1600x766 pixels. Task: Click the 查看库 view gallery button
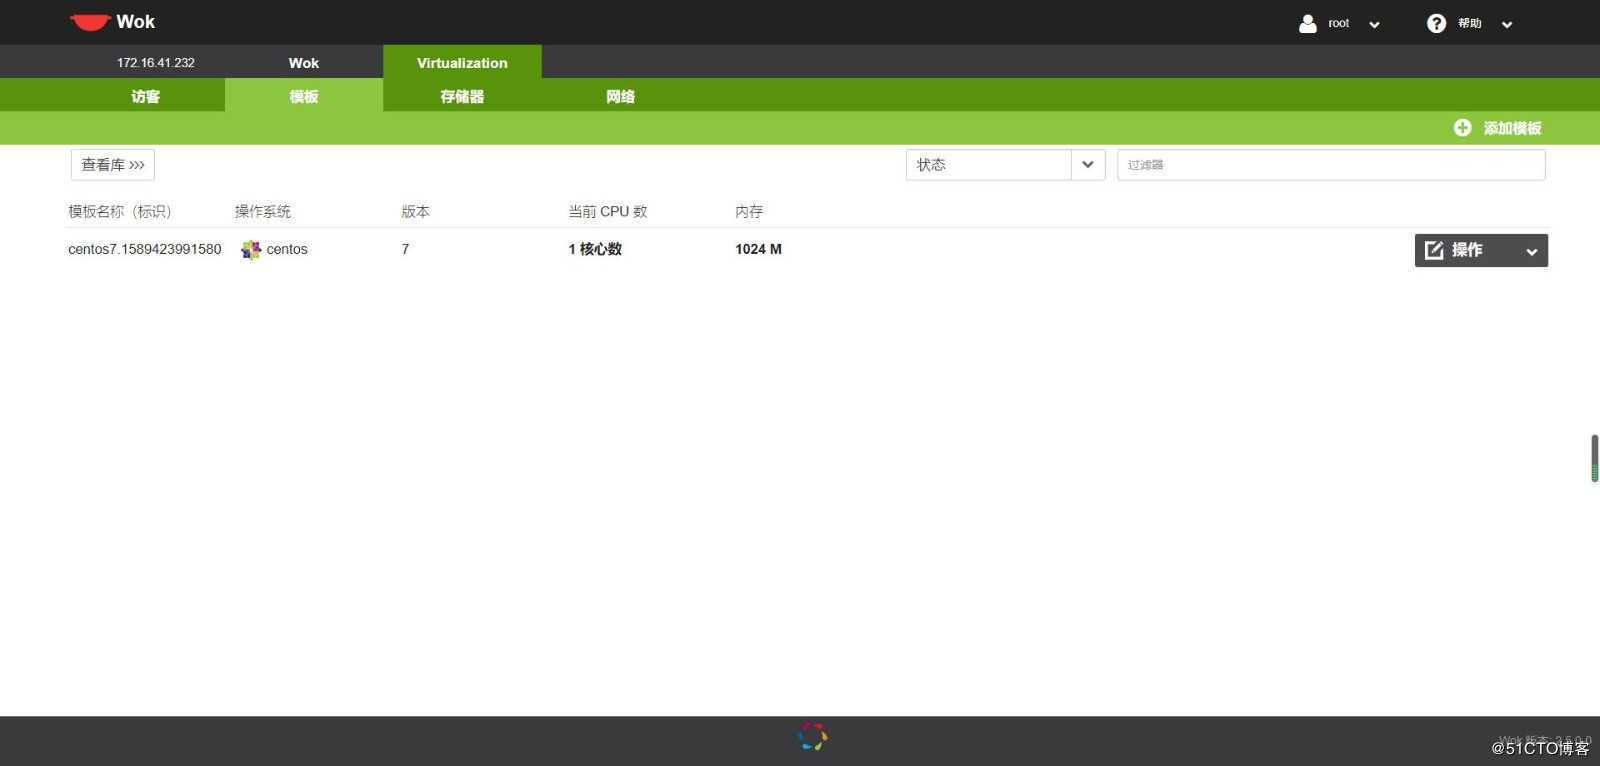(113, 165)
